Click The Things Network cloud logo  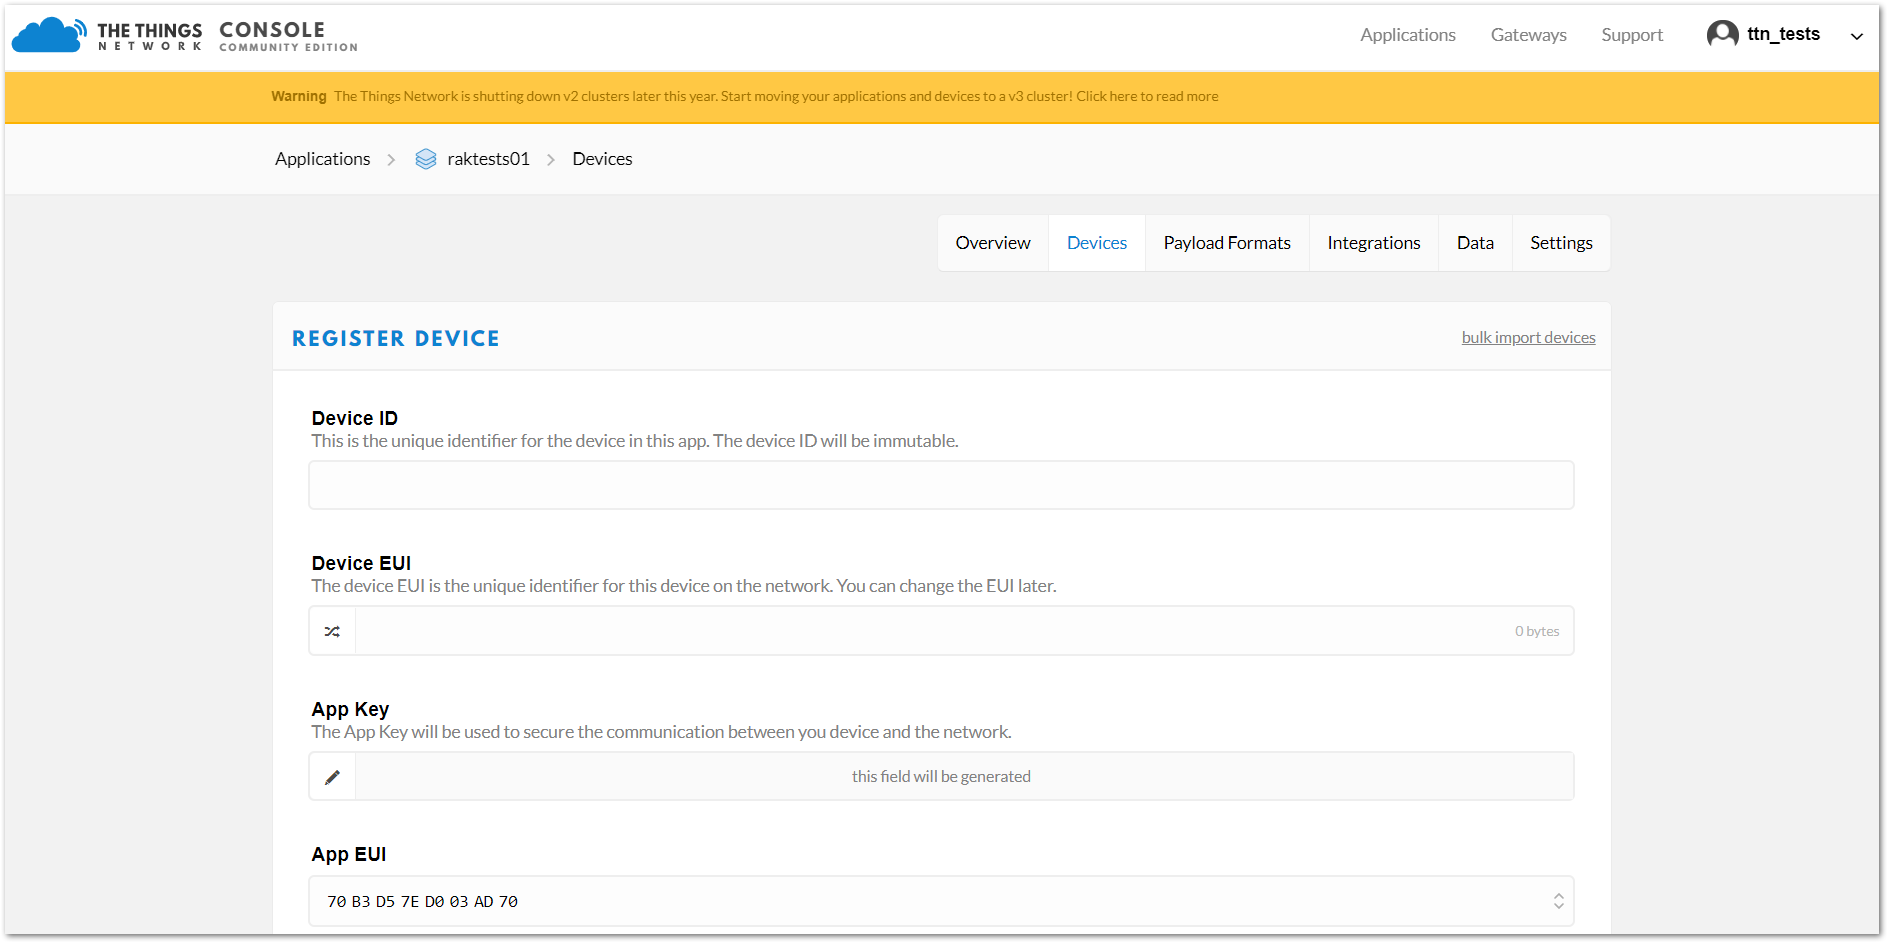pos(48,35)
